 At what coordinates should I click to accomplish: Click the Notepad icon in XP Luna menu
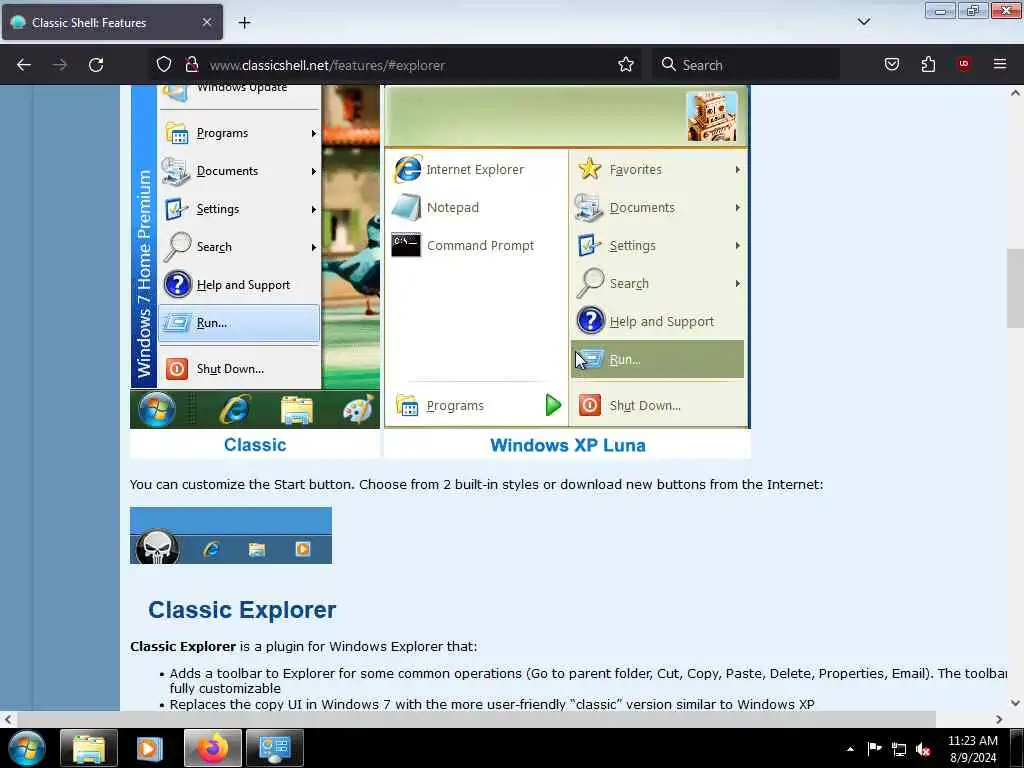(x=406, y=208)
